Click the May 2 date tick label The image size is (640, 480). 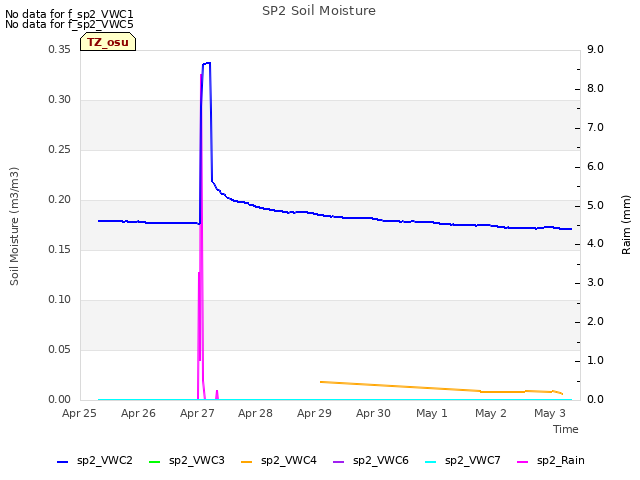tap(491, 413)
